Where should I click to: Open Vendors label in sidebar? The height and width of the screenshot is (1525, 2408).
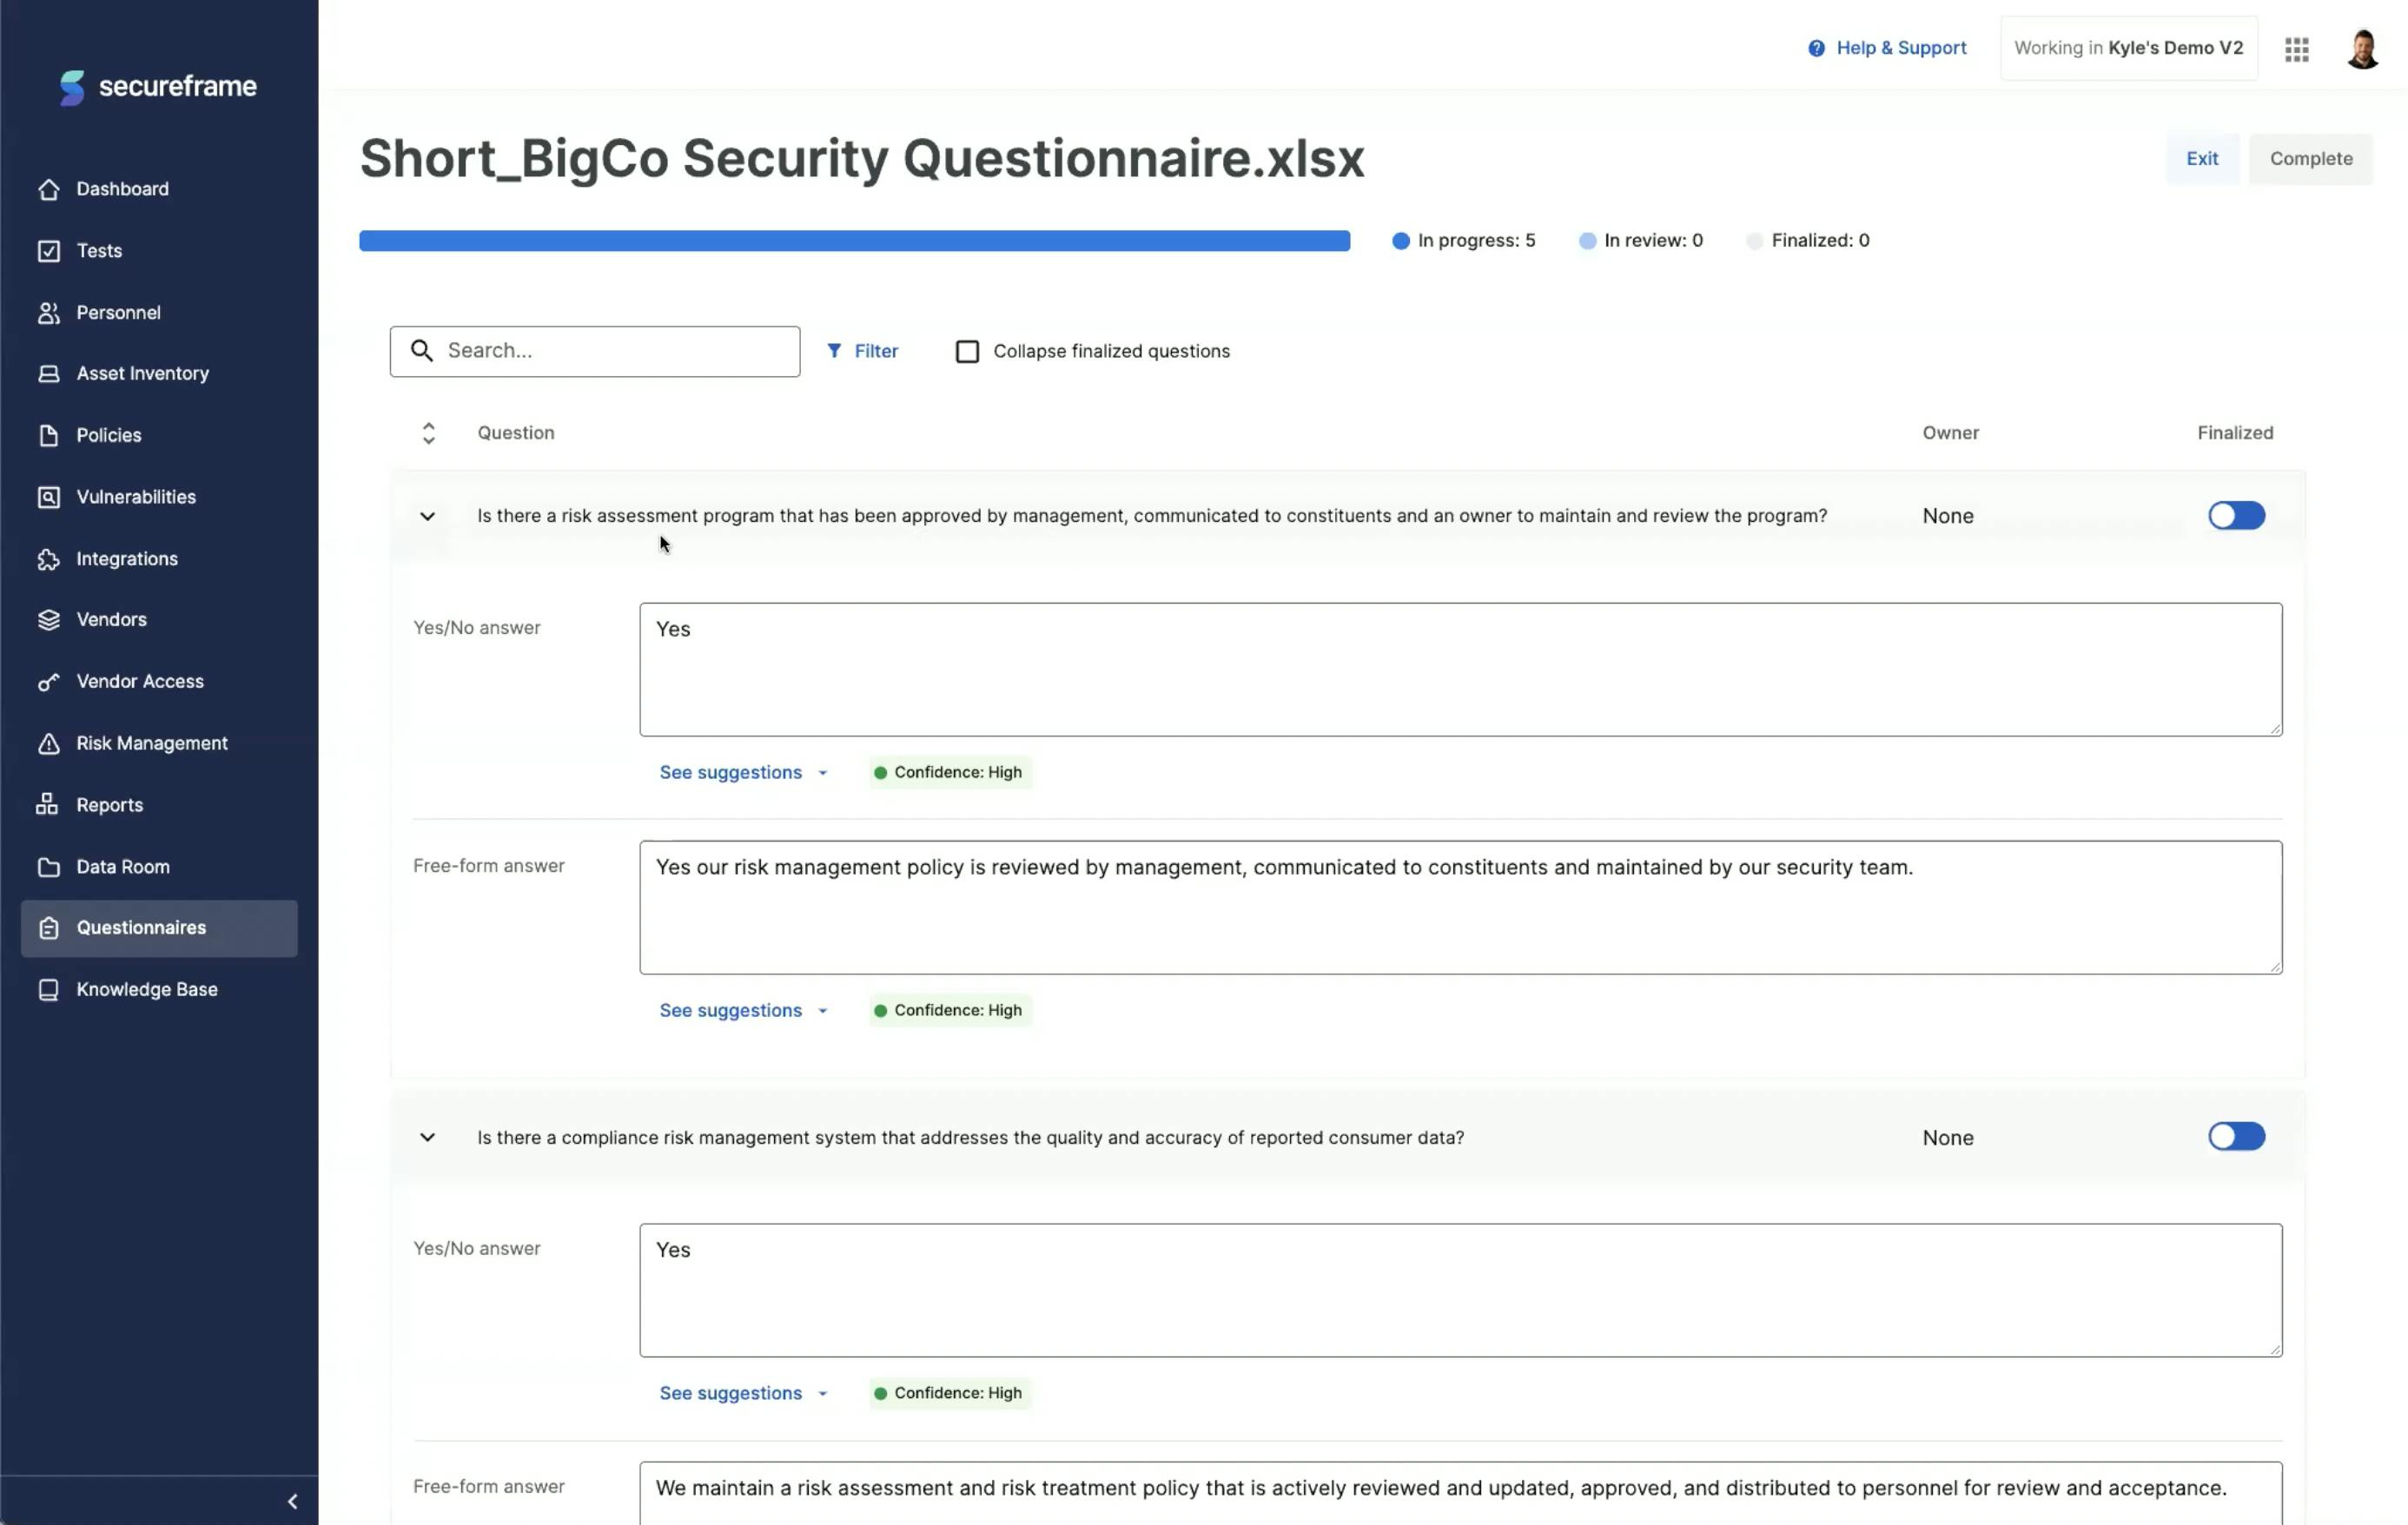(112, 620)
